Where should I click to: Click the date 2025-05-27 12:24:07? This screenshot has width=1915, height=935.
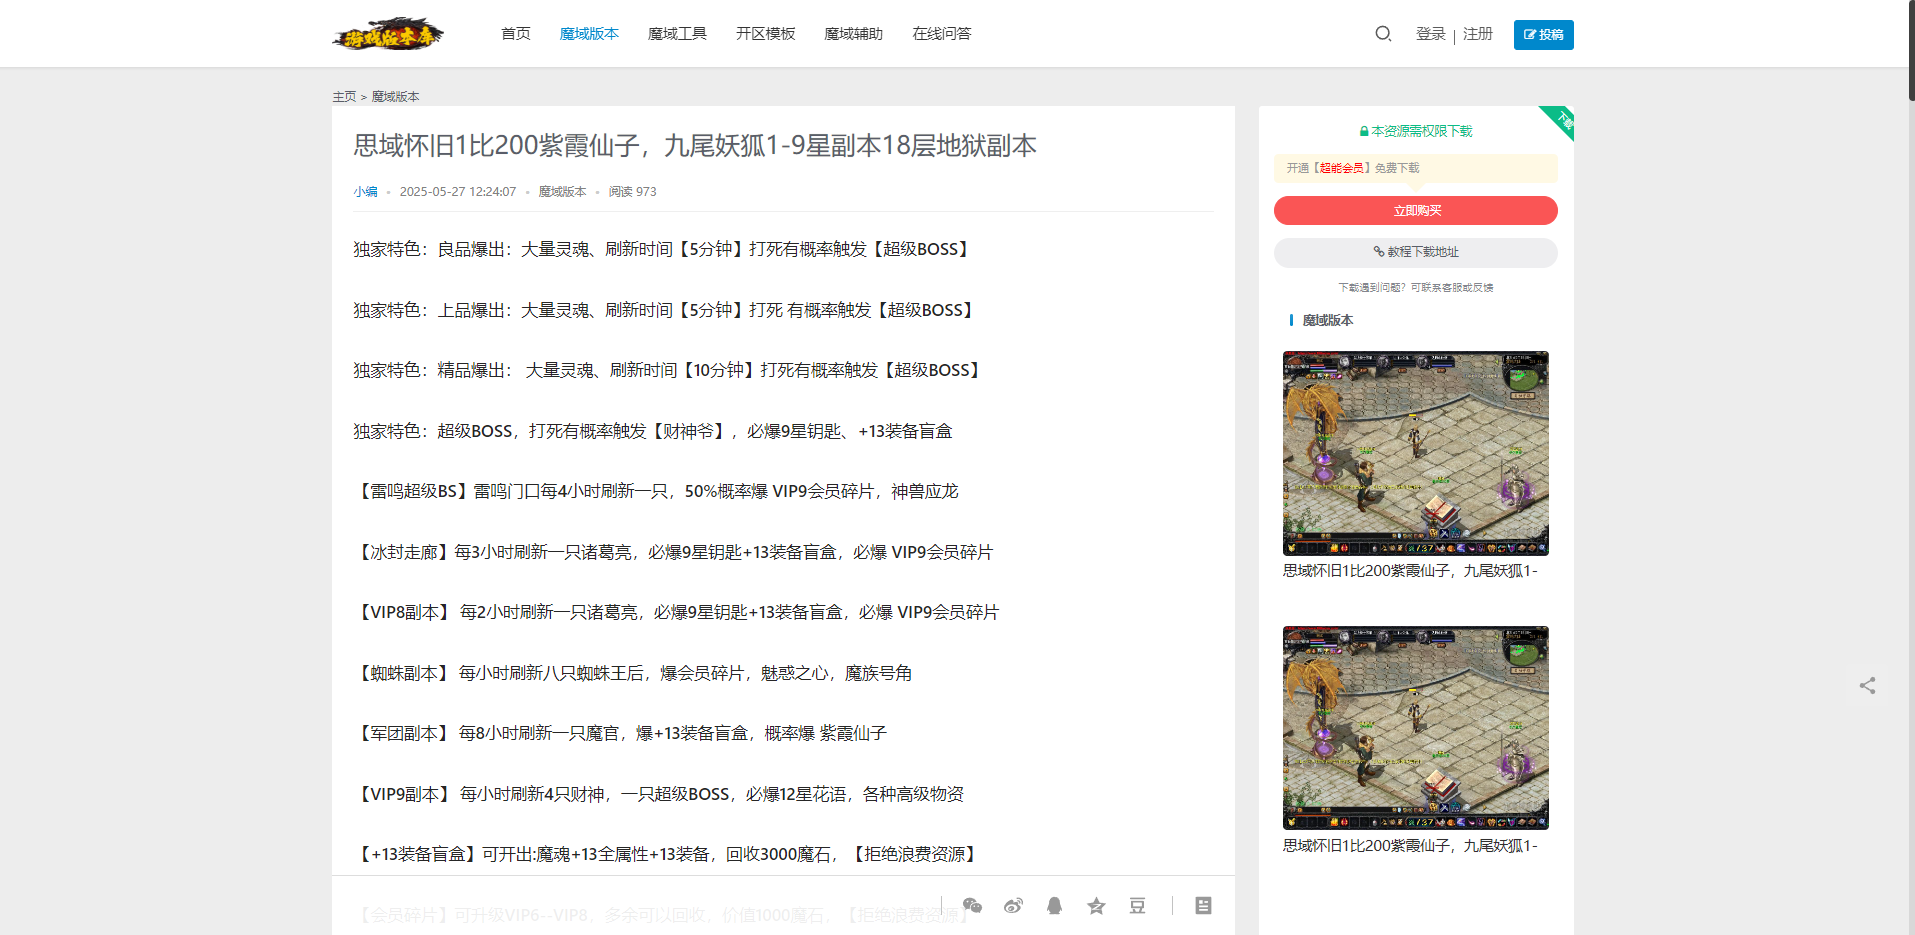(x=458, y=192)
